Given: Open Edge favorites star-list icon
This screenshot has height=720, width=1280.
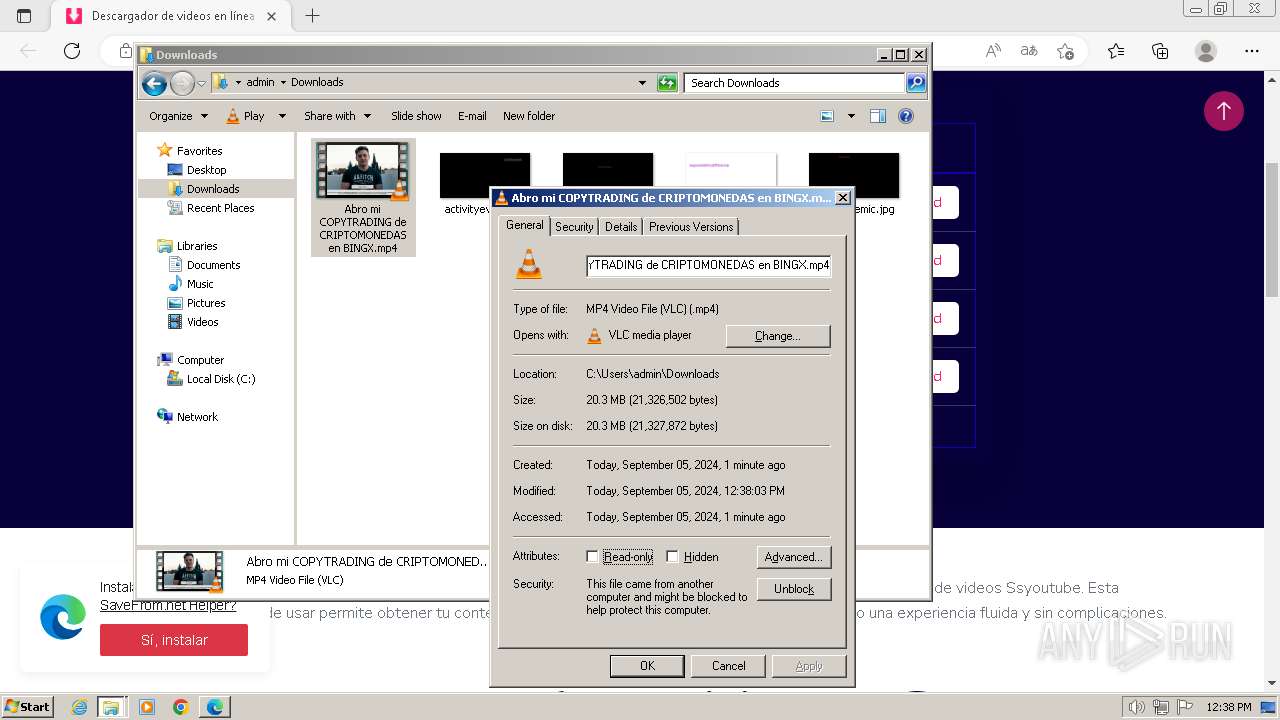Looking at the screenshot, I should pyautogui.click(x=1116, y=51).
